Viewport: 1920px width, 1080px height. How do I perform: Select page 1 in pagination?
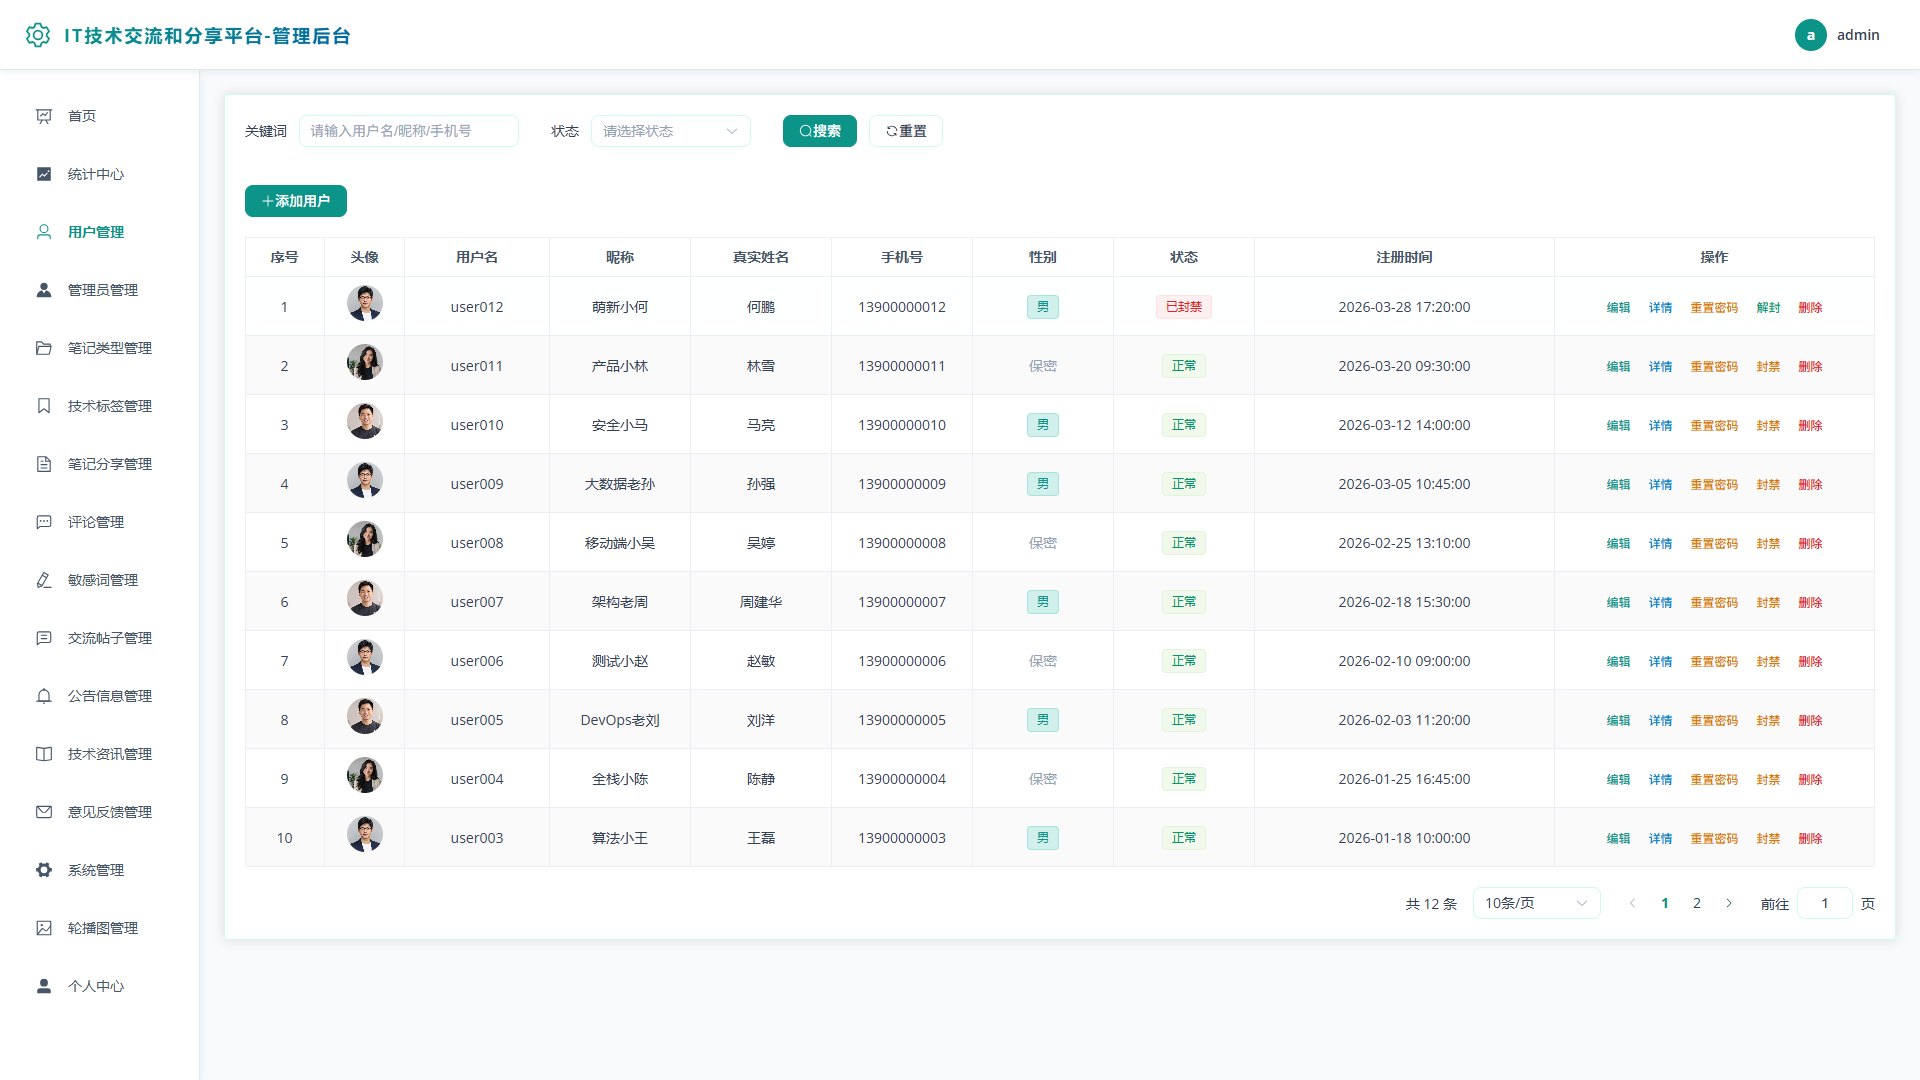click(x=1665, y=903)
